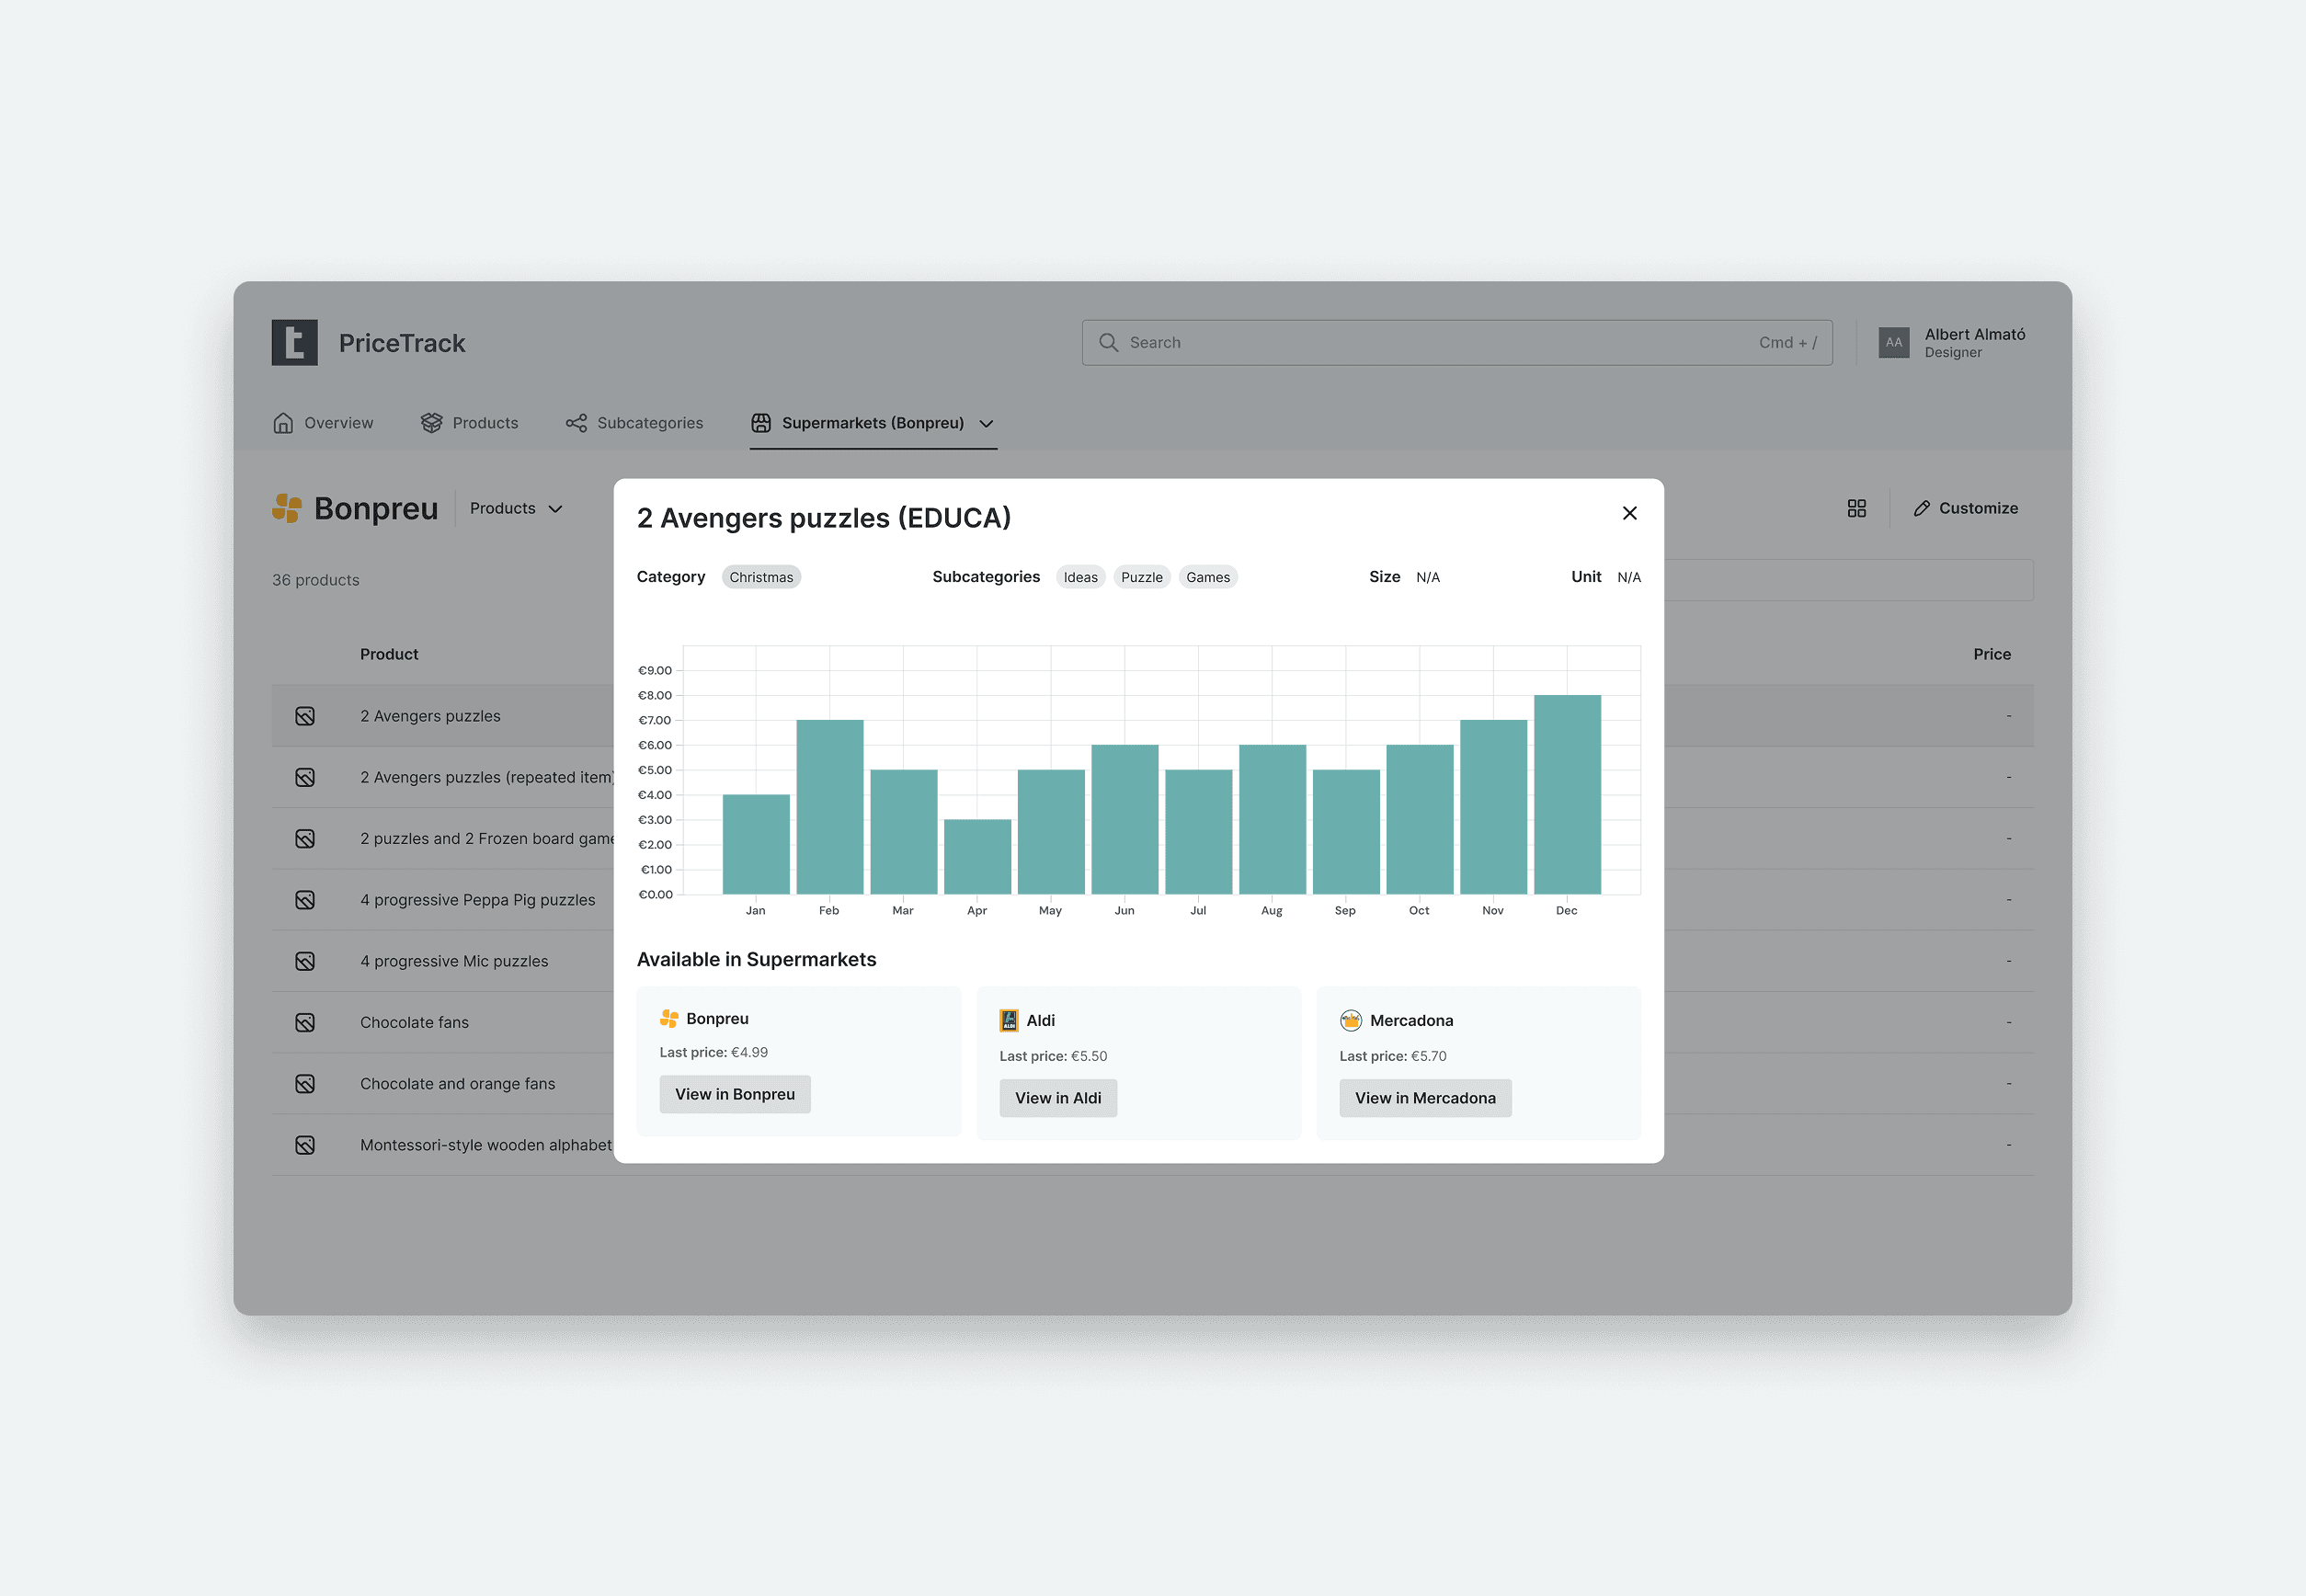Click the AA user avatar

(x=1893, y=343)
